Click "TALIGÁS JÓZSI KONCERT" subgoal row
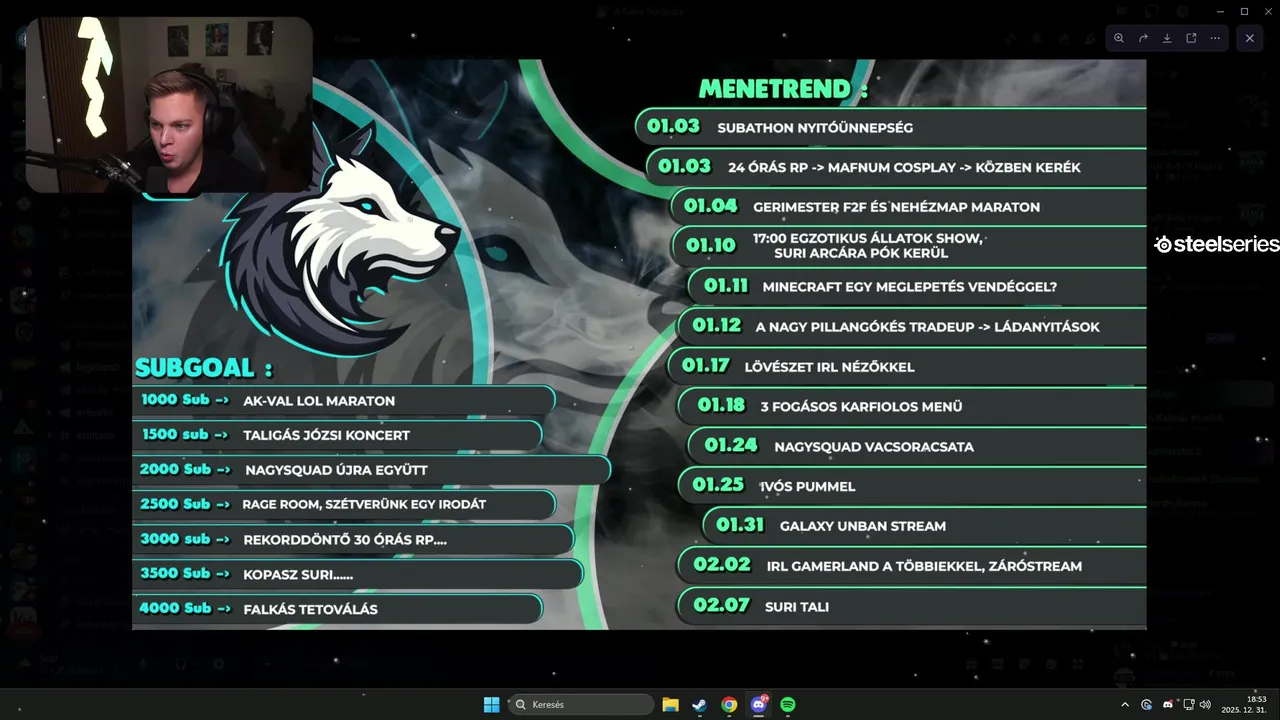This screenshot has width=1280, height=720. (x=337, y=435)
